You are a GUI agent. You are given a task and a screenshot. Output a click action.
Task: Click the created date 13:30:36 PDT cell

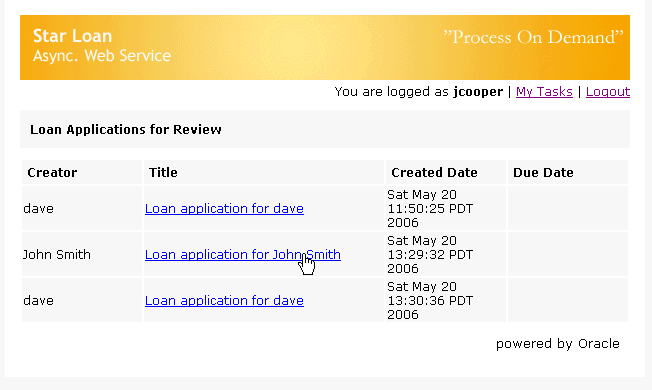(x=446, y=301)
